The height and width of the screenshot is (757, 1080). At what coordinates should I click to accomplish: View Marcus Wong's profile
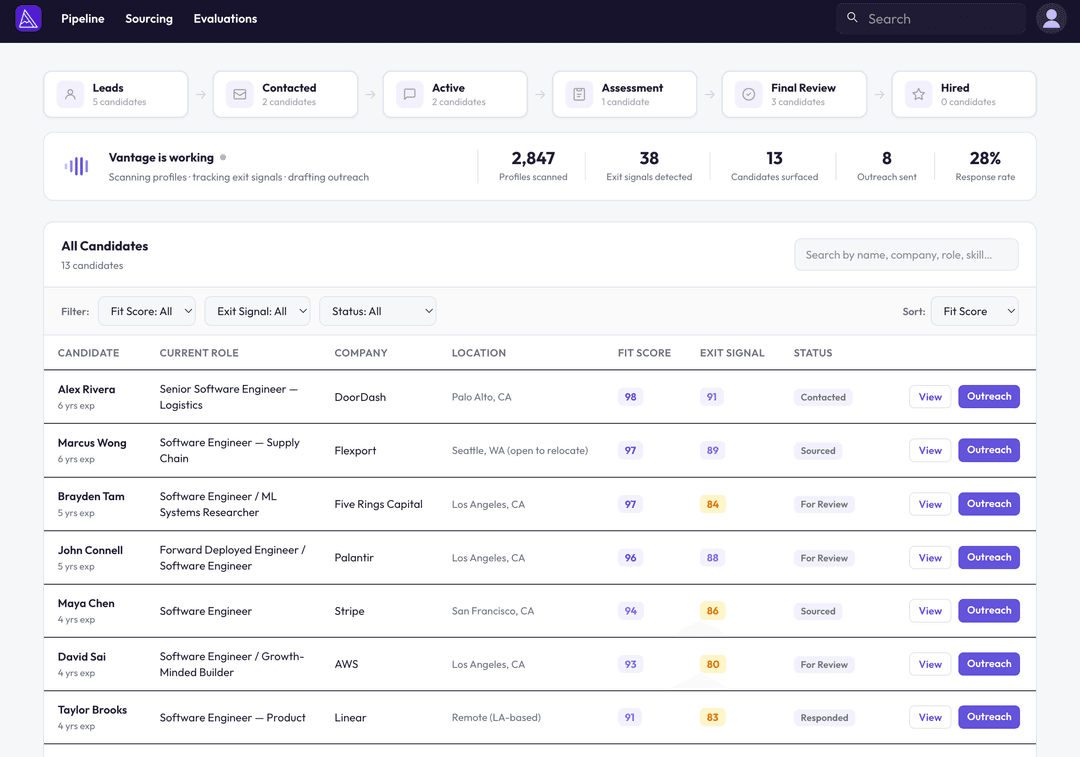coord(930,450)
